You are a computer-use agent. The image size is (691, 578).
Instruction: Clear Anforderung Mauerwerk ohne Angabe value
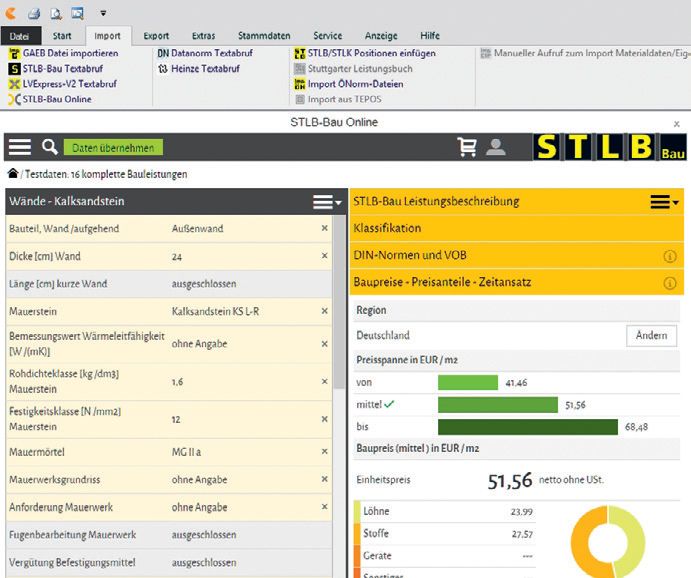[324, 507]
